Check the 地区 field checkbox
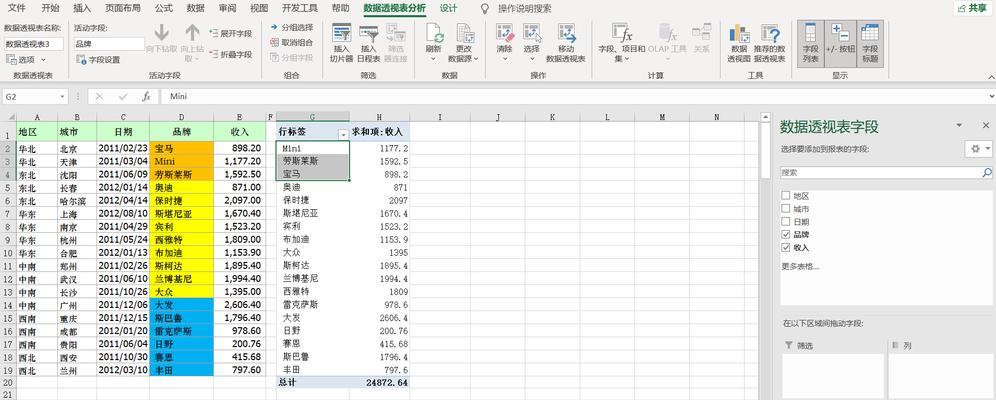This screenshot has height=400, width=996. (786, 196)
